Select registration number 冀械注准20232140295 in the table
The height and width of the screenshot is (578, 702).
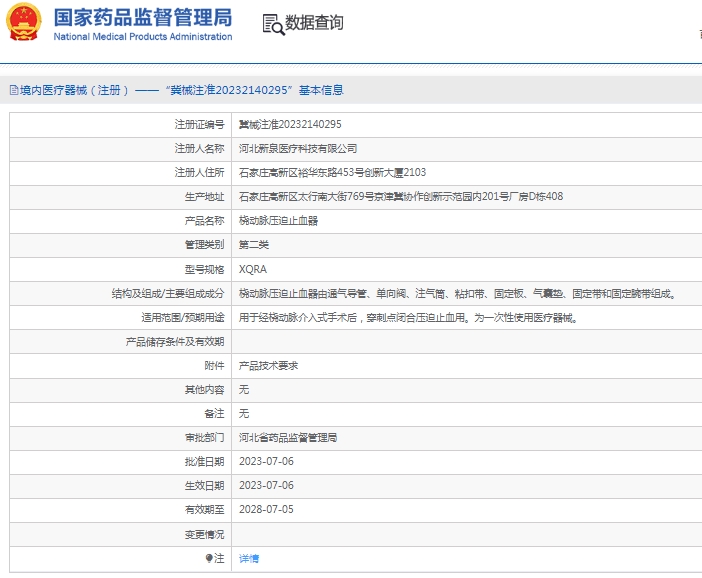click(290, 124)
